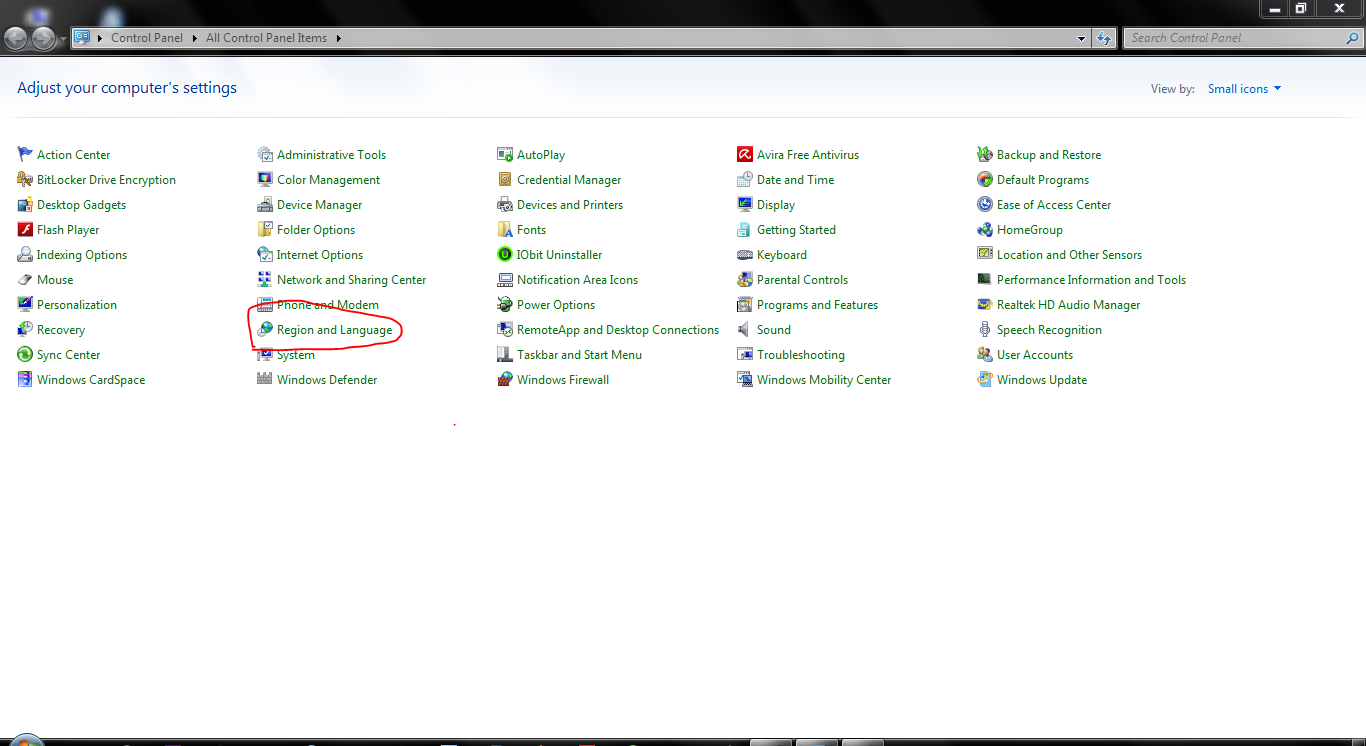Click the Device Manager icon
Viewport: 1366px width, 746px height.
point(265,204)
